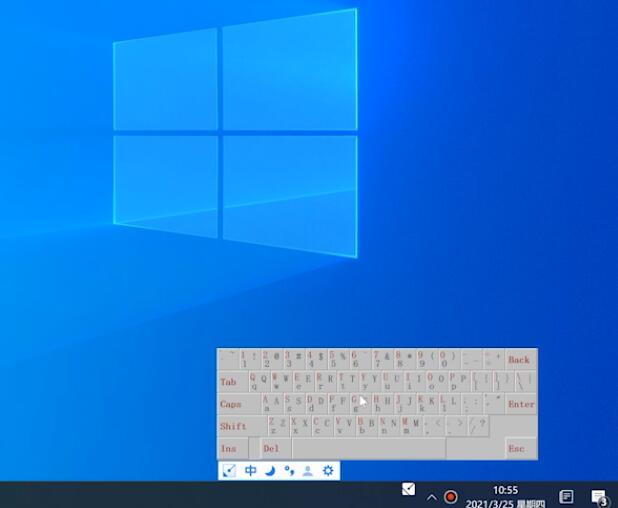The height and width of the screenshot is (508, 618).
Task: Click the Tab key on soft keyboard
Action: (233, 381)
